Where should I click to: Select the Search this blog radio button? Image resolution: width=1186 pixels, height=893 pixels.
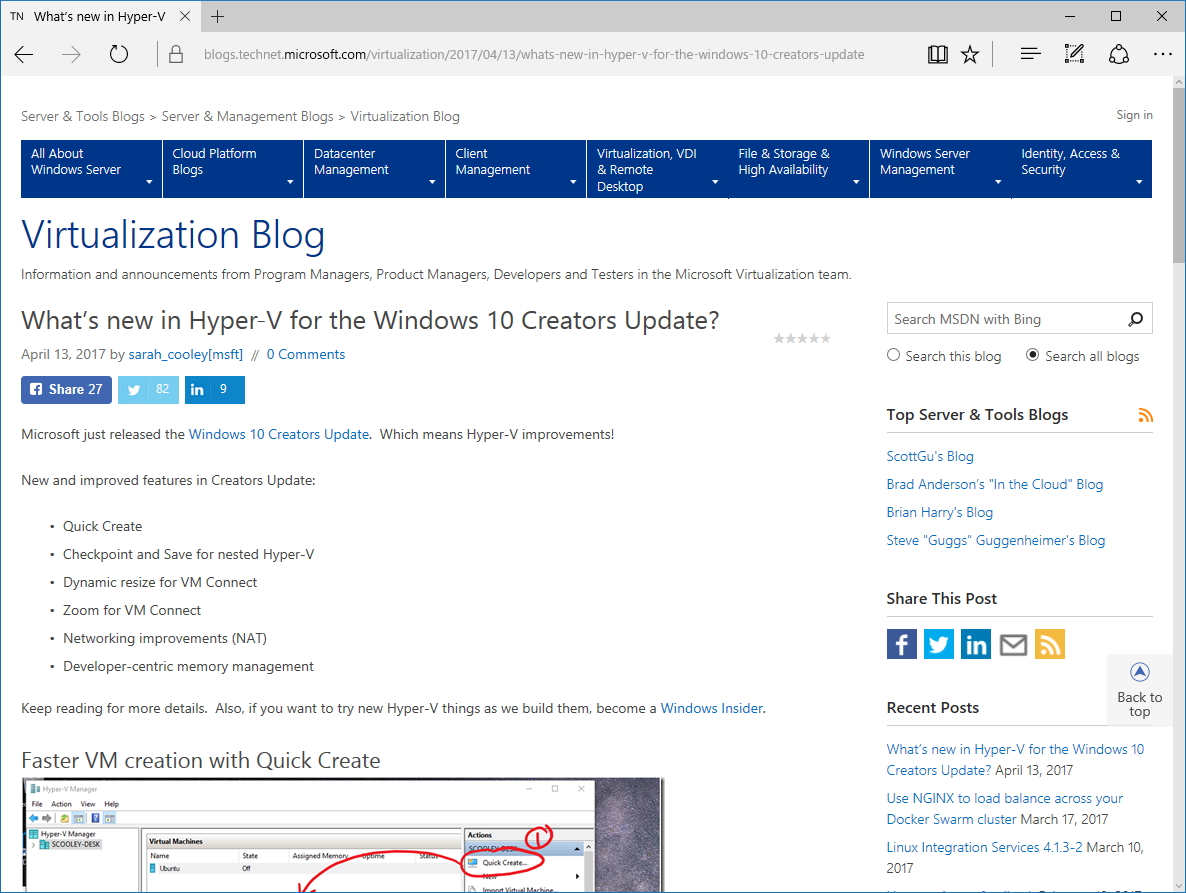tap(892, 355)
